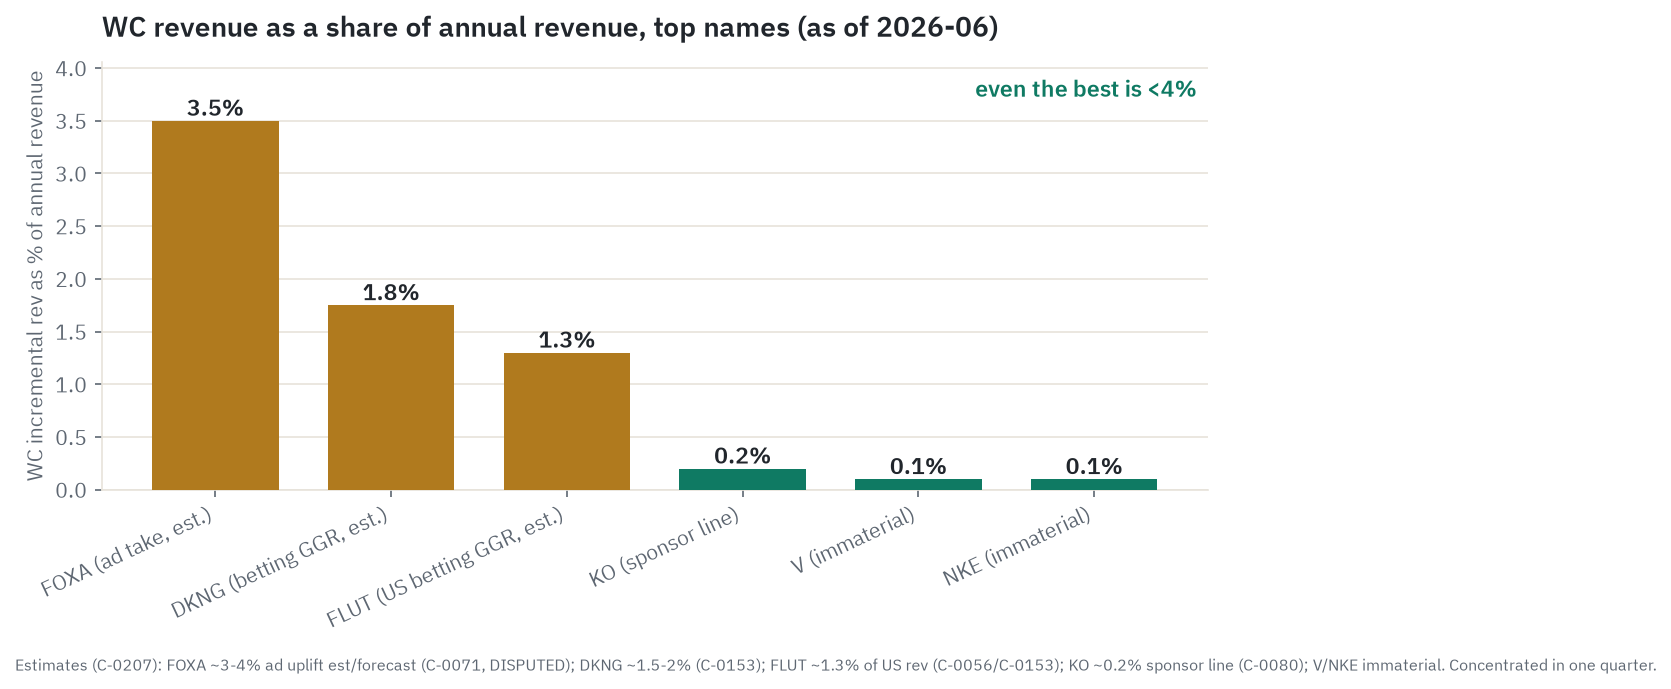The height and width of the screenshot is (689, 1671).
Task: Click 'FOXA (ad take, est.)' axis label
Action: coord(128,551)
